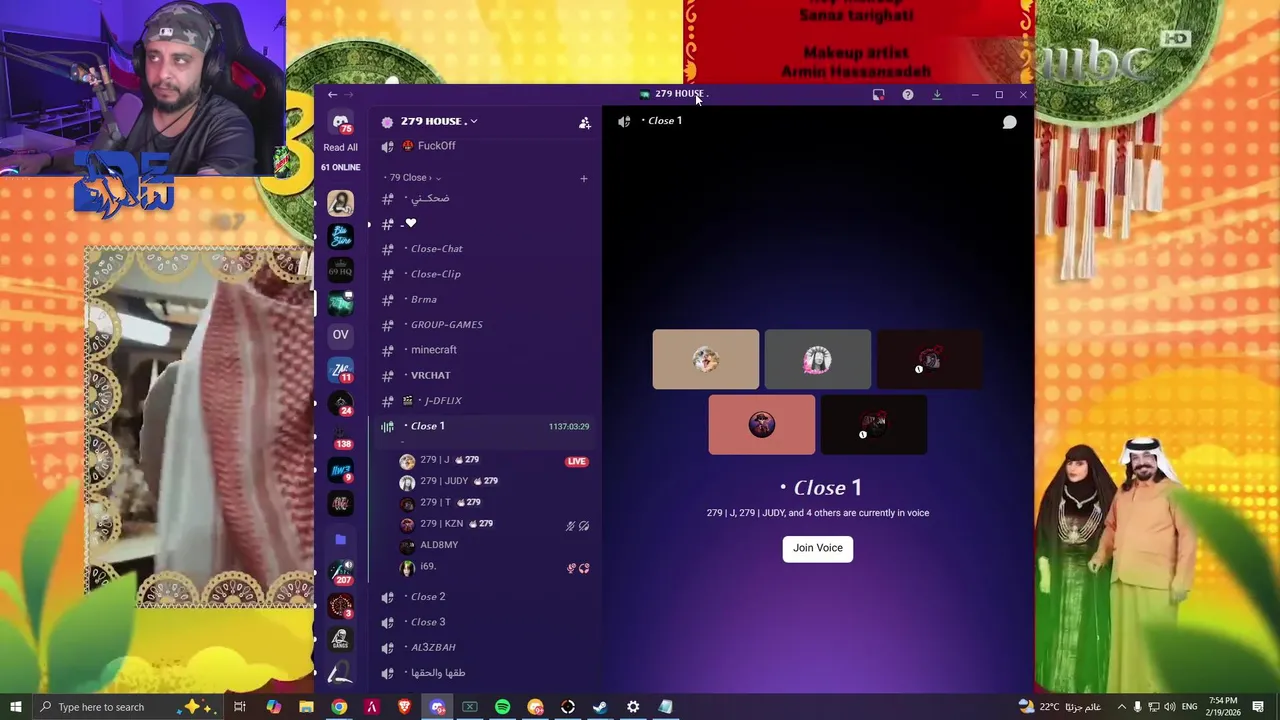Go back with Discord's left arrow
Screen dimensions: 1280x720
[332, 95]
